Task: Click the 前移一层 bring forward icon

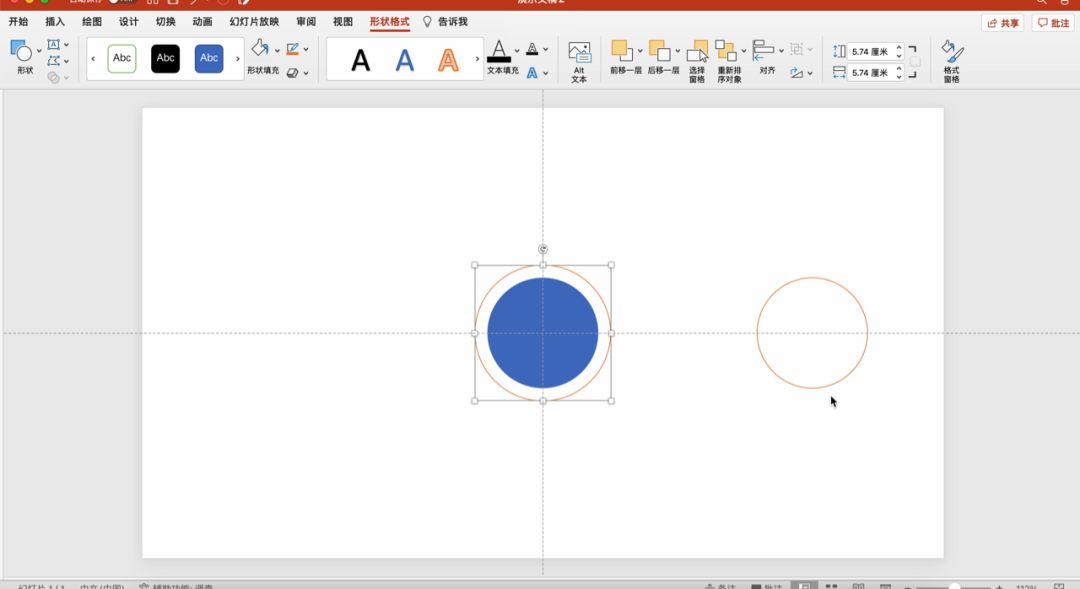Action: (x=621, y=50)
